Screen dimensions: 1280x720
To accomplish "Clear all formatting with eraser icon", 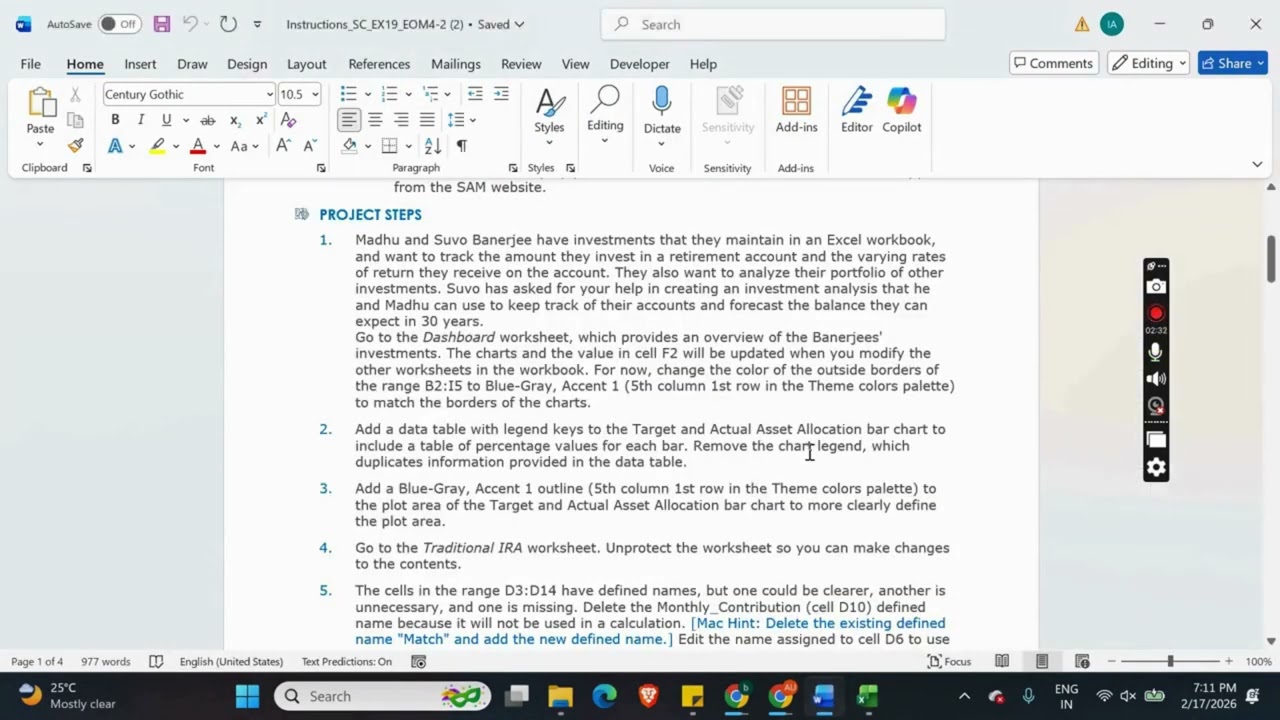I will coord(288,120).
